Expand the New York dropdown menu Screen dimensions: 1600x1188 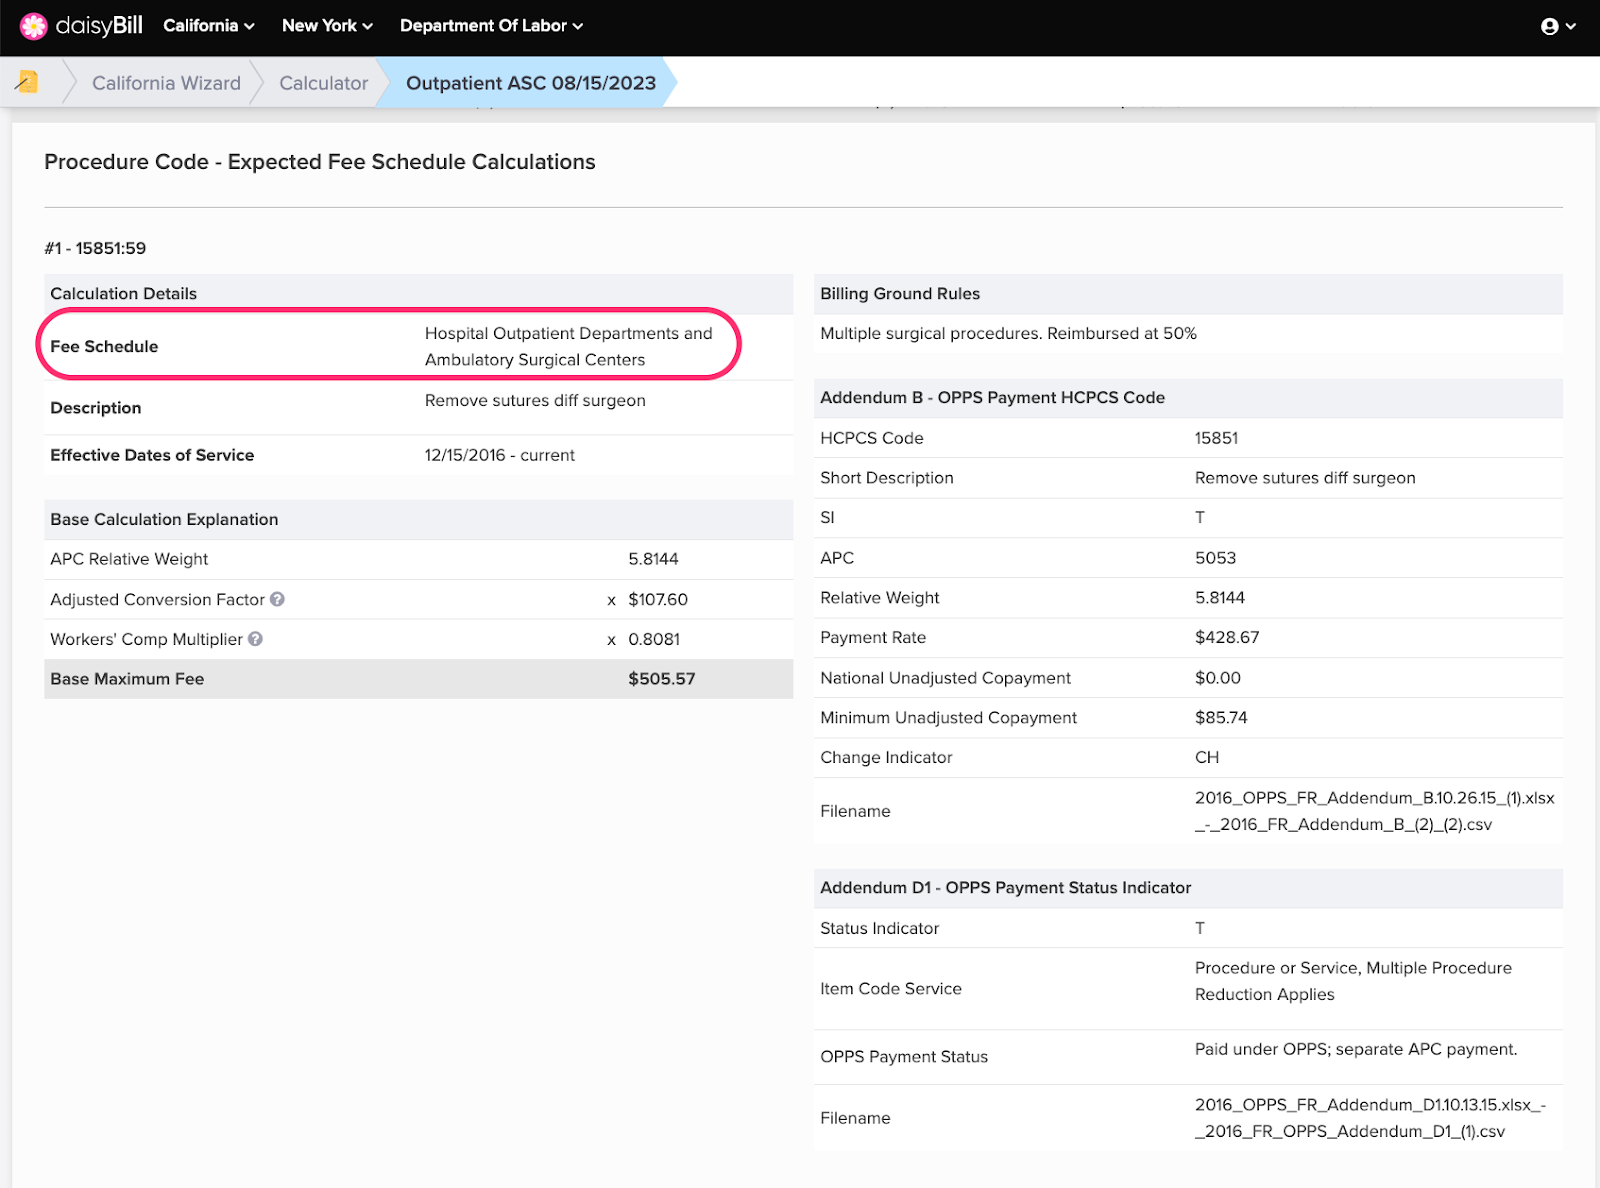(x=327, y=26)
